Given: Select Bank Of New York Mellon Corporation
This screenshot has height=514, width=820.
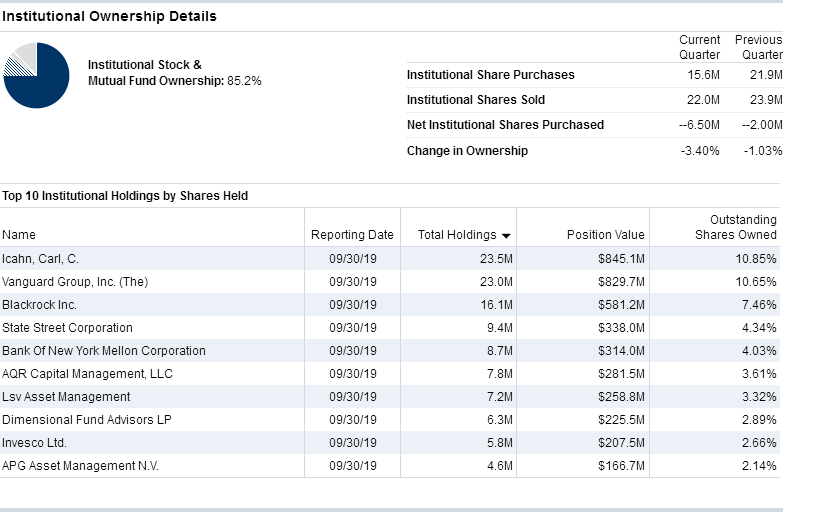Looking at the screenshot, I should [104, 351].
